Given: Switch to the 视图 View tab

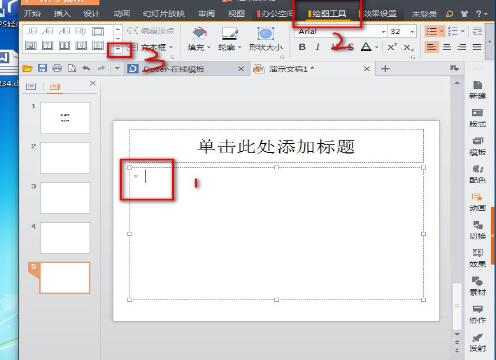Looking at the screenshot, I should tap(236, 14).
